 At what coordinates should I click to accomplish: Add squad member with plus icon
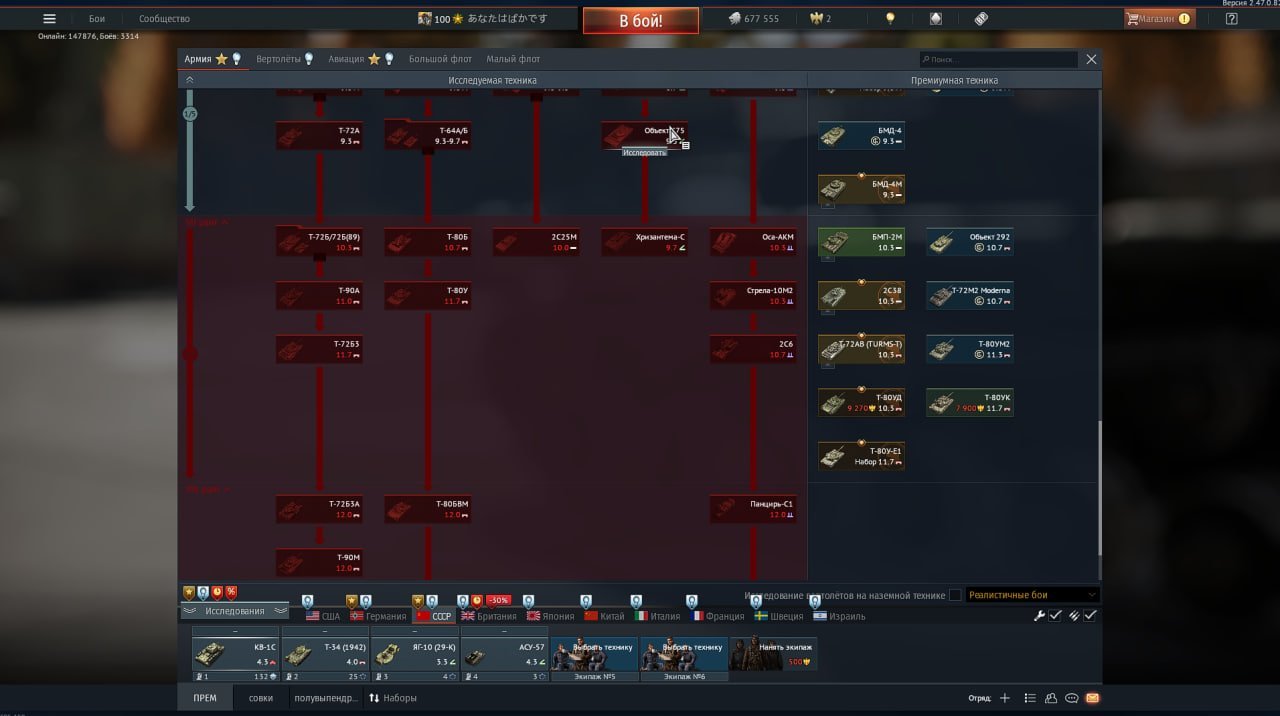coord(1005,698)
